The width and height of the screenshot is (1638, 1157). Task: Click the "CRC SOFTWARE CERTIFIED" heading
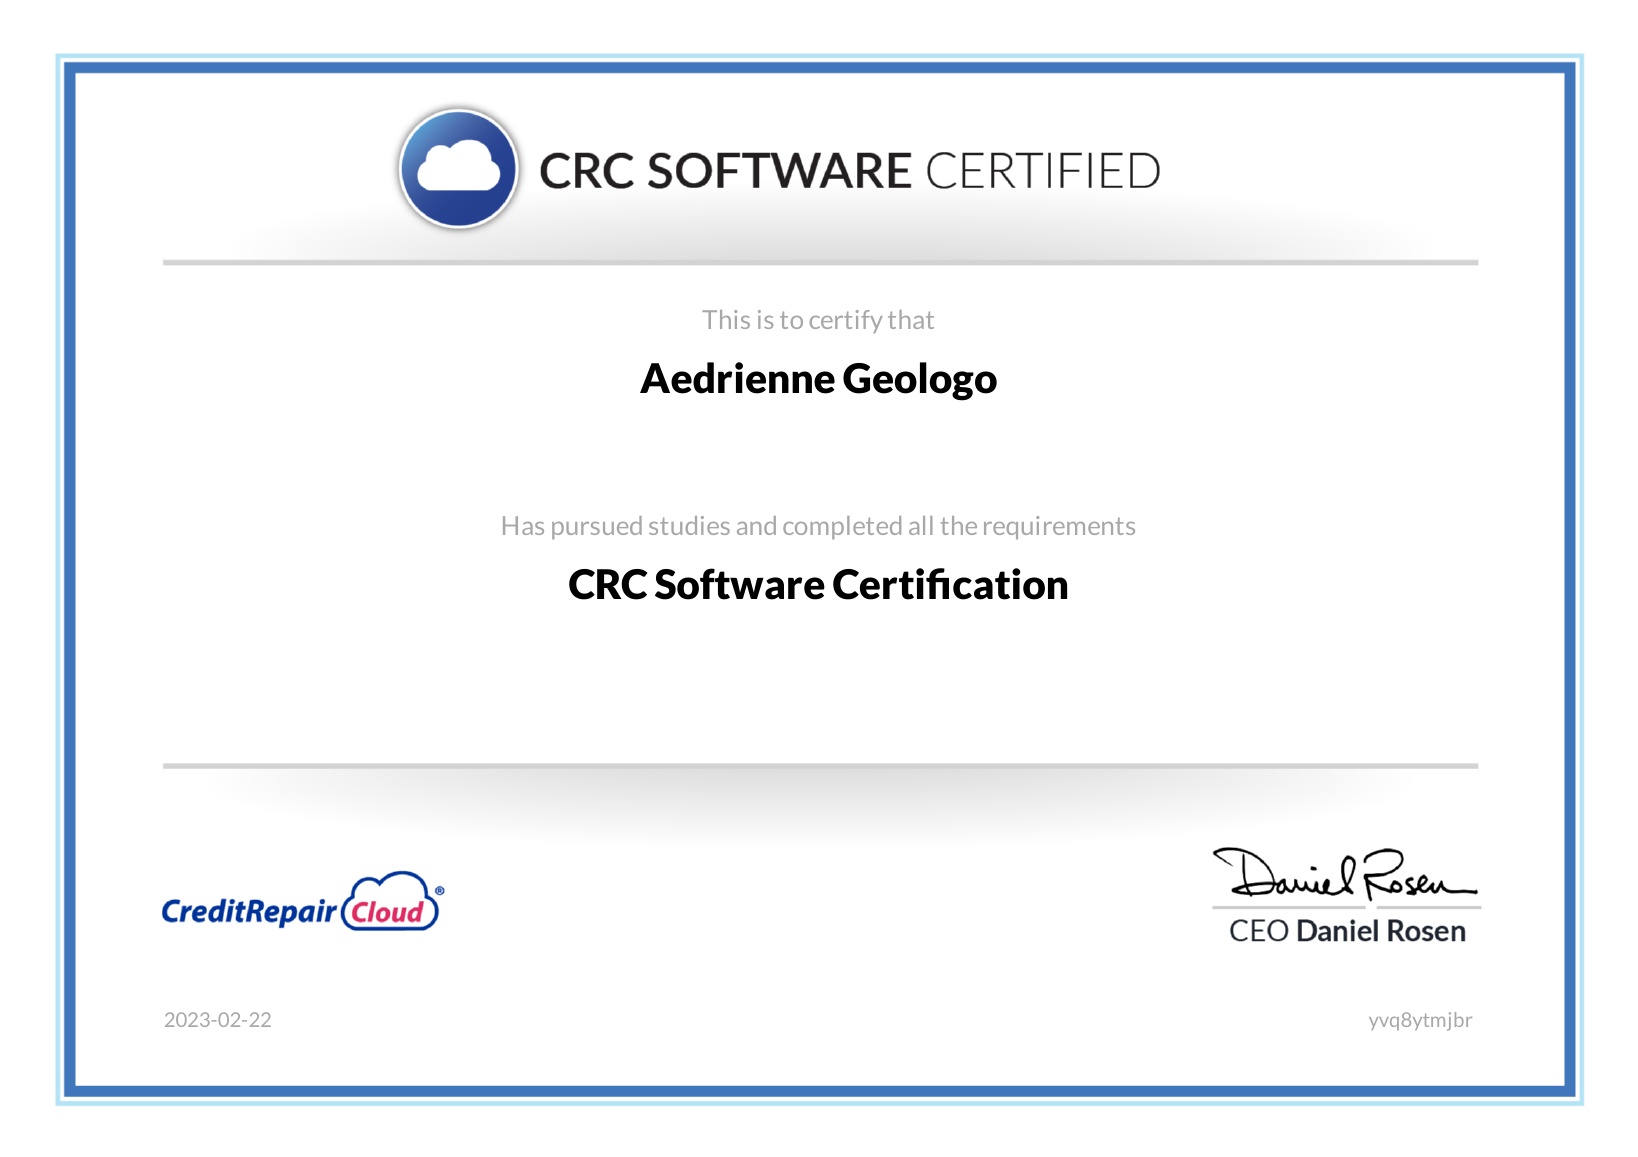coord(849,171)
